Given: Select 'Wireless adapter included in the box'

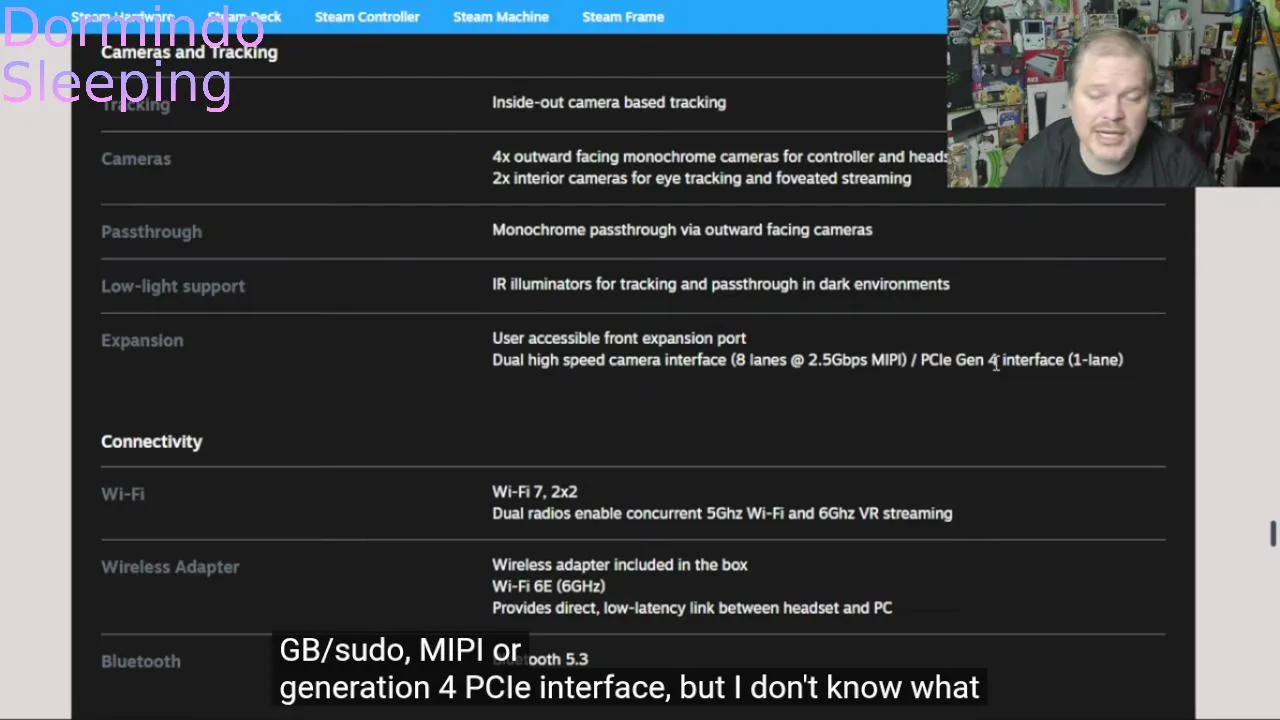Looking at the screenshot, I should click(620, 565).
